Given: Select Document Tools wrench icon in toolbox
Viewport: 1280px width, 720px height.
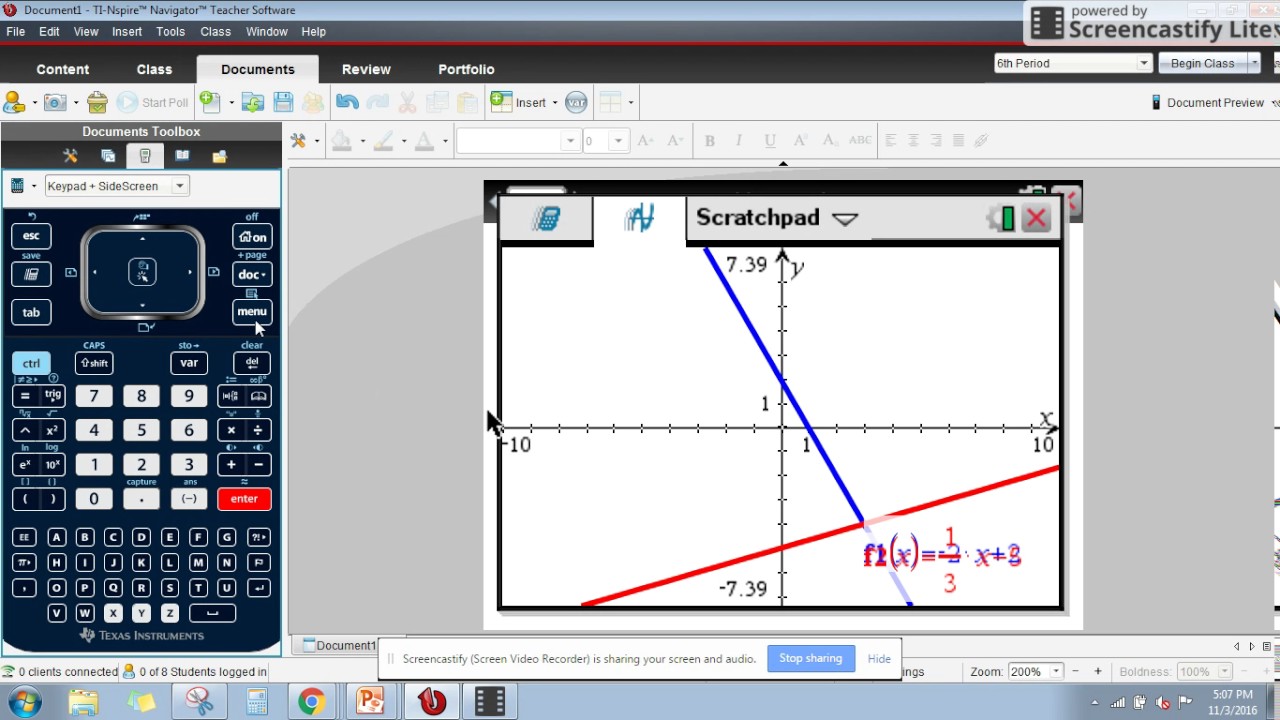Looking at the screenshot, I should (x=70, y=156).
